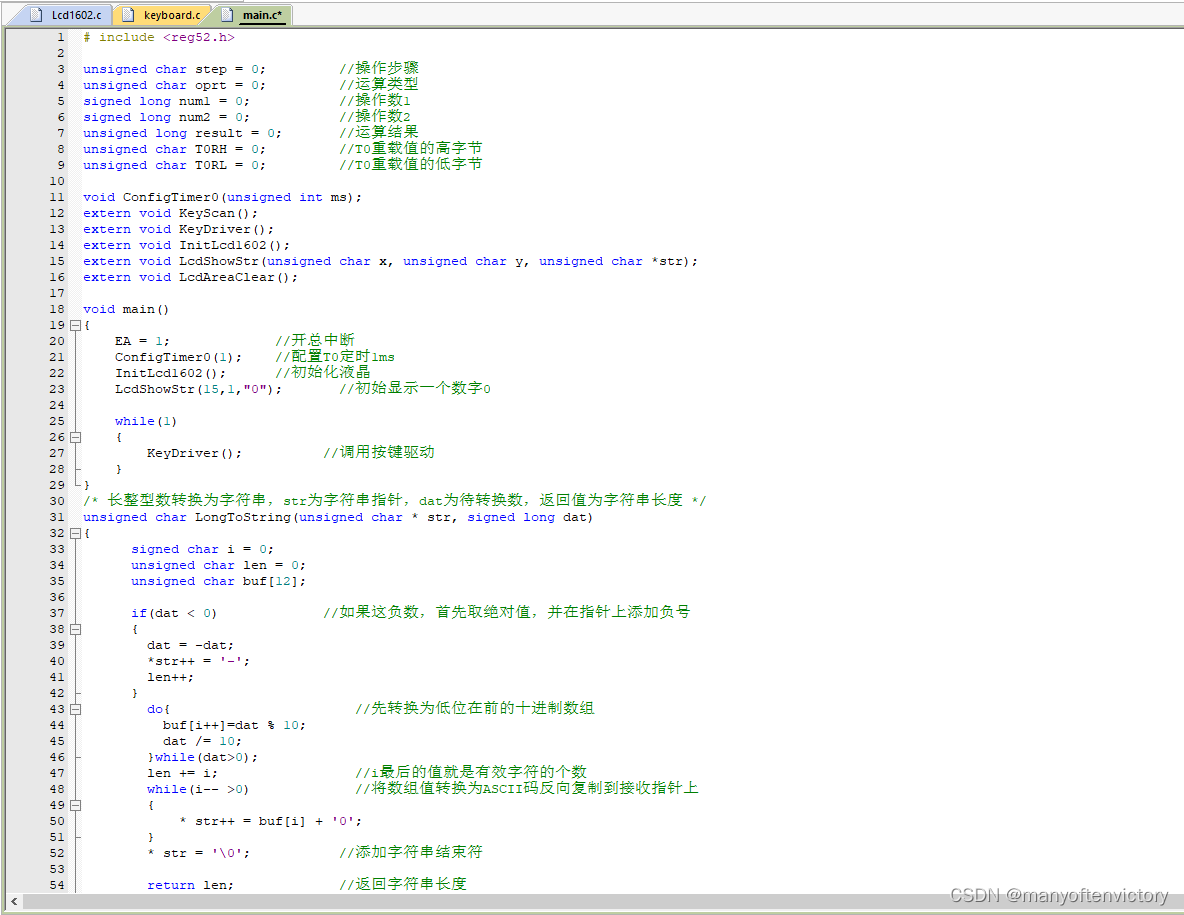
Task: Click on 'ConfigTimer0(1);' call
Action: tap(178, 357)
